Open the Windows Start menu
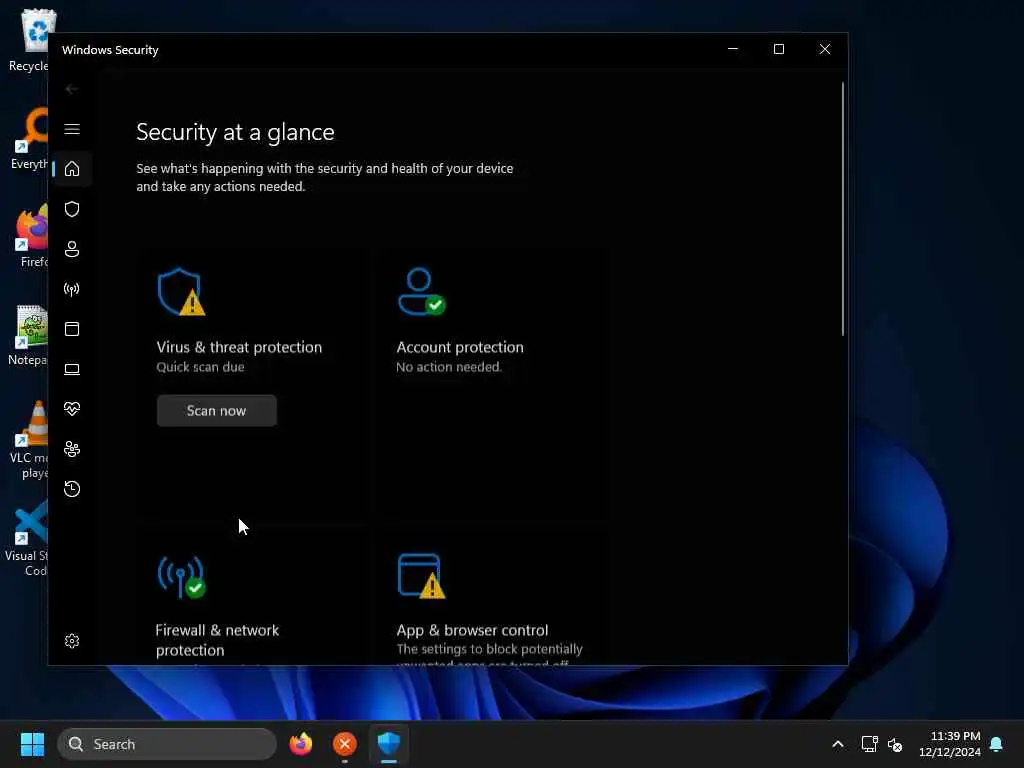Viewport: 1024px width, 768px height. pos(32,744)
